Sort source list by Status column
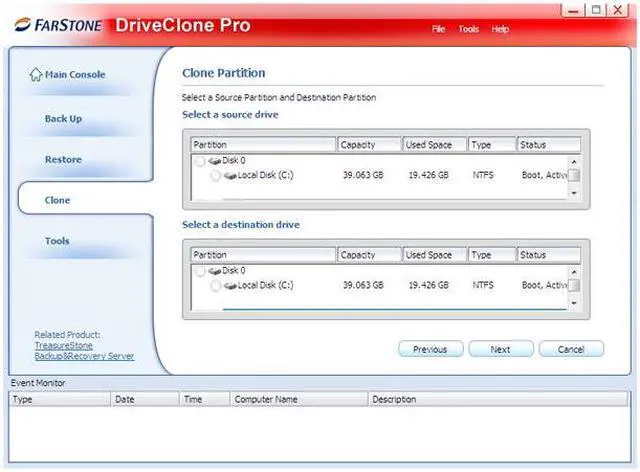 549,145
